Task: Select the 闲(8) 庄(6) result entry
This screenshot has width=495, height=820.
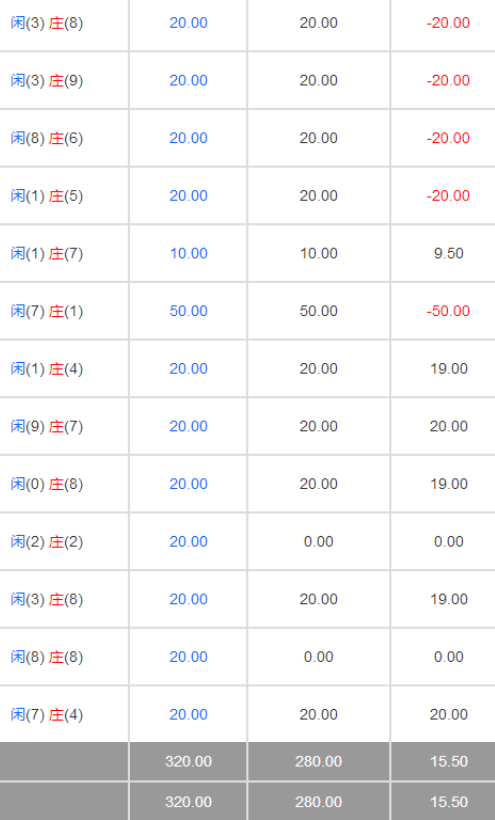Action: (x=47, y=138)
